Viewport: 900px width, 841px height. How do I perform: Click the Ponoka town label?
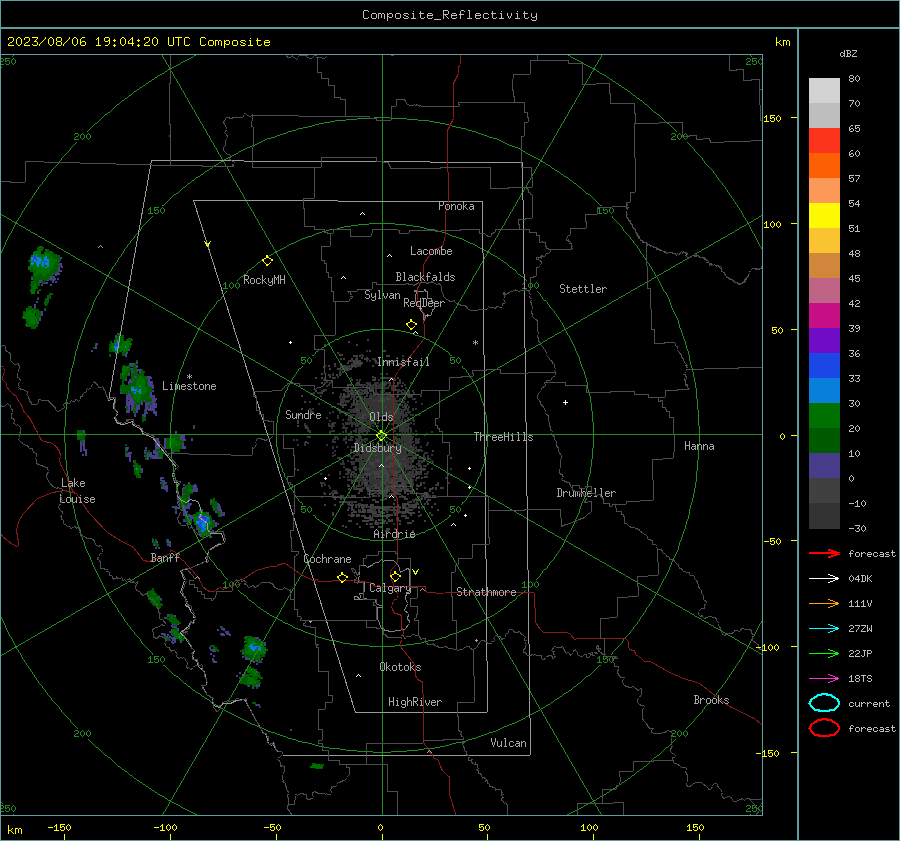[x=456, y=207]
